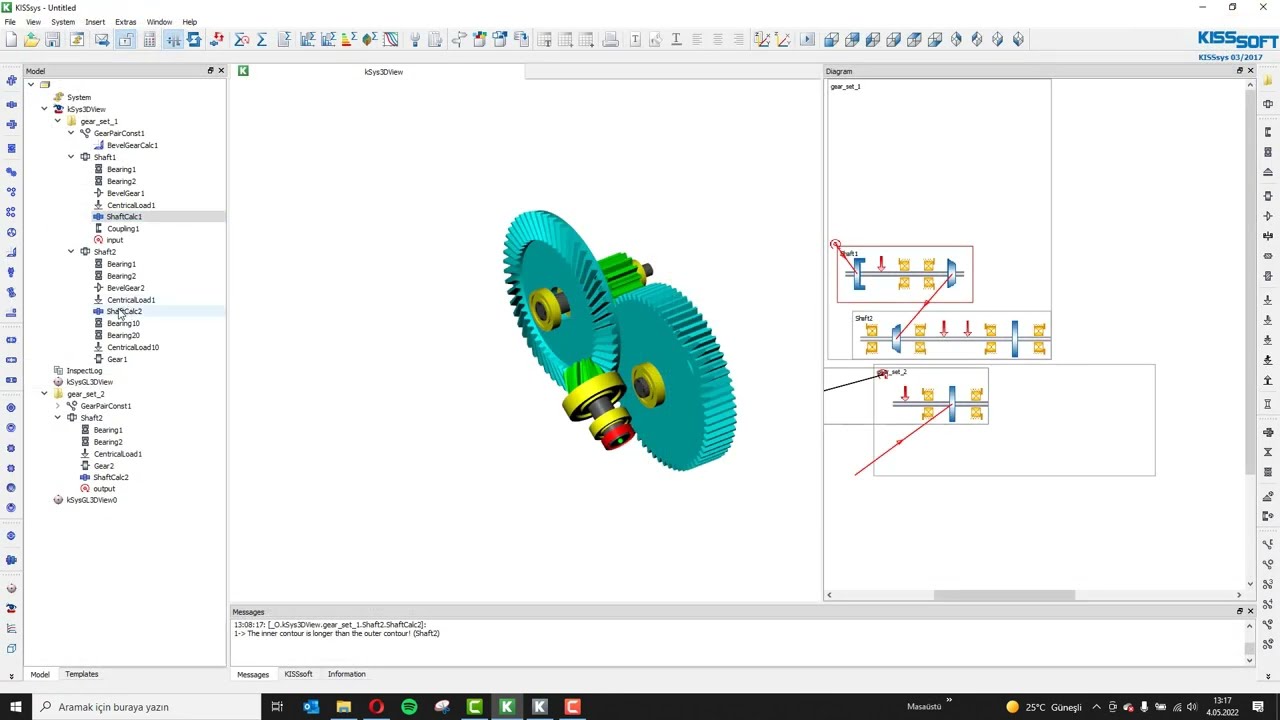
Task: Select Coupling1 in the model tree
Action: [x=122, y=228]
